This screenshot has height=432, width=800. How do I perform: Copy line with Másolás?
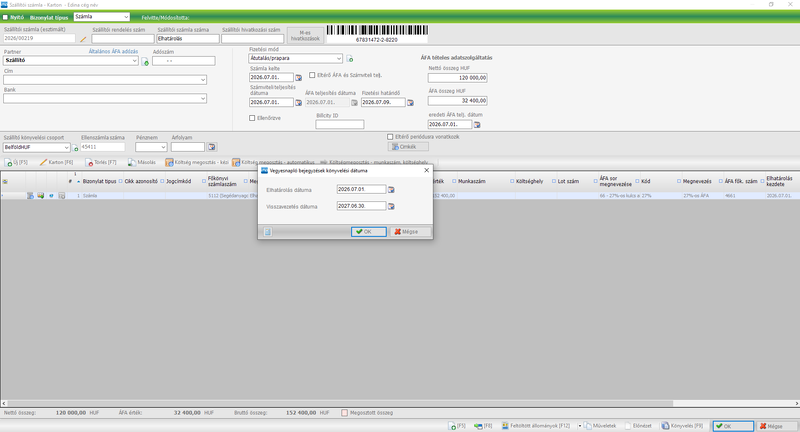[x=142, y=162]
